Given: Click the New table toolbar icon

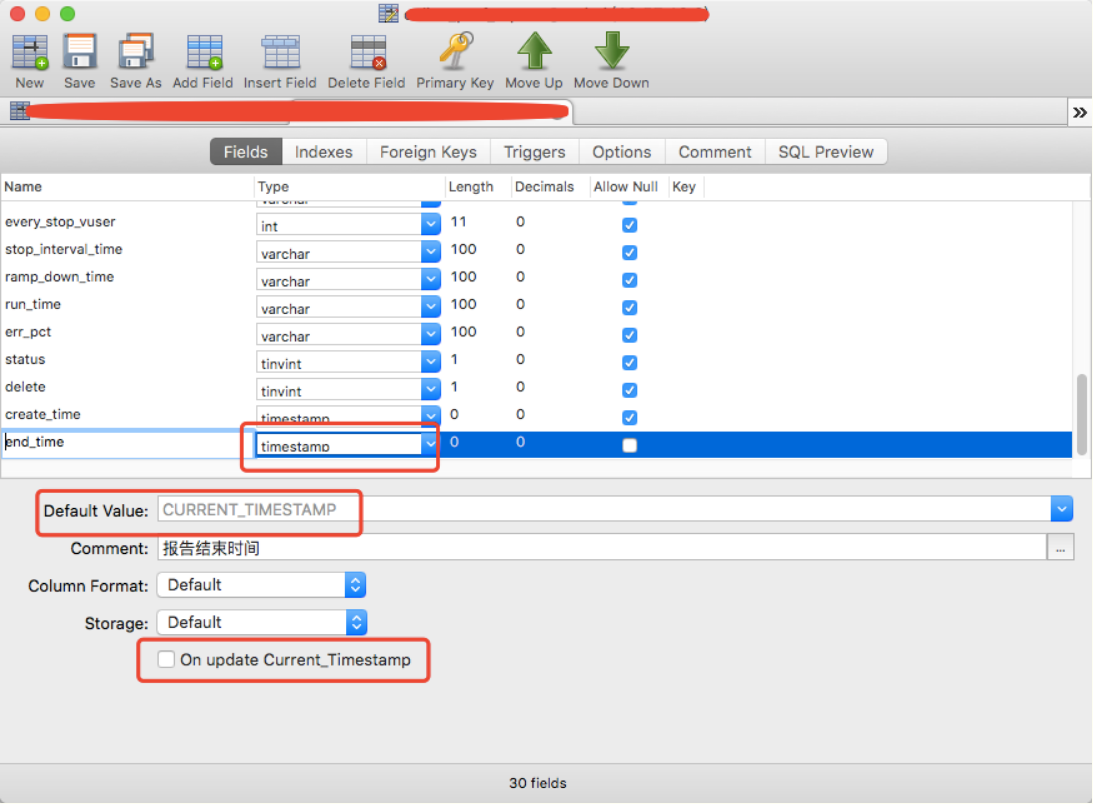Looking at the screenshot, I should (30, 52).
